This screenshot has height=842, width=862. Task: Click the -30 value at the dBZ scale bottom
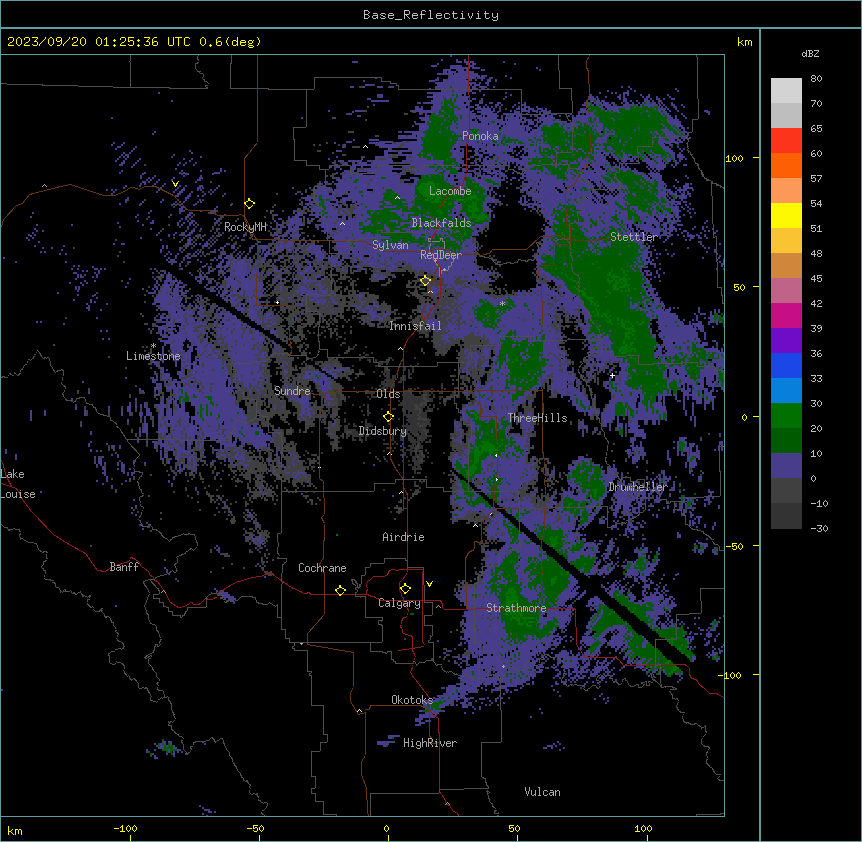[819, 528]
